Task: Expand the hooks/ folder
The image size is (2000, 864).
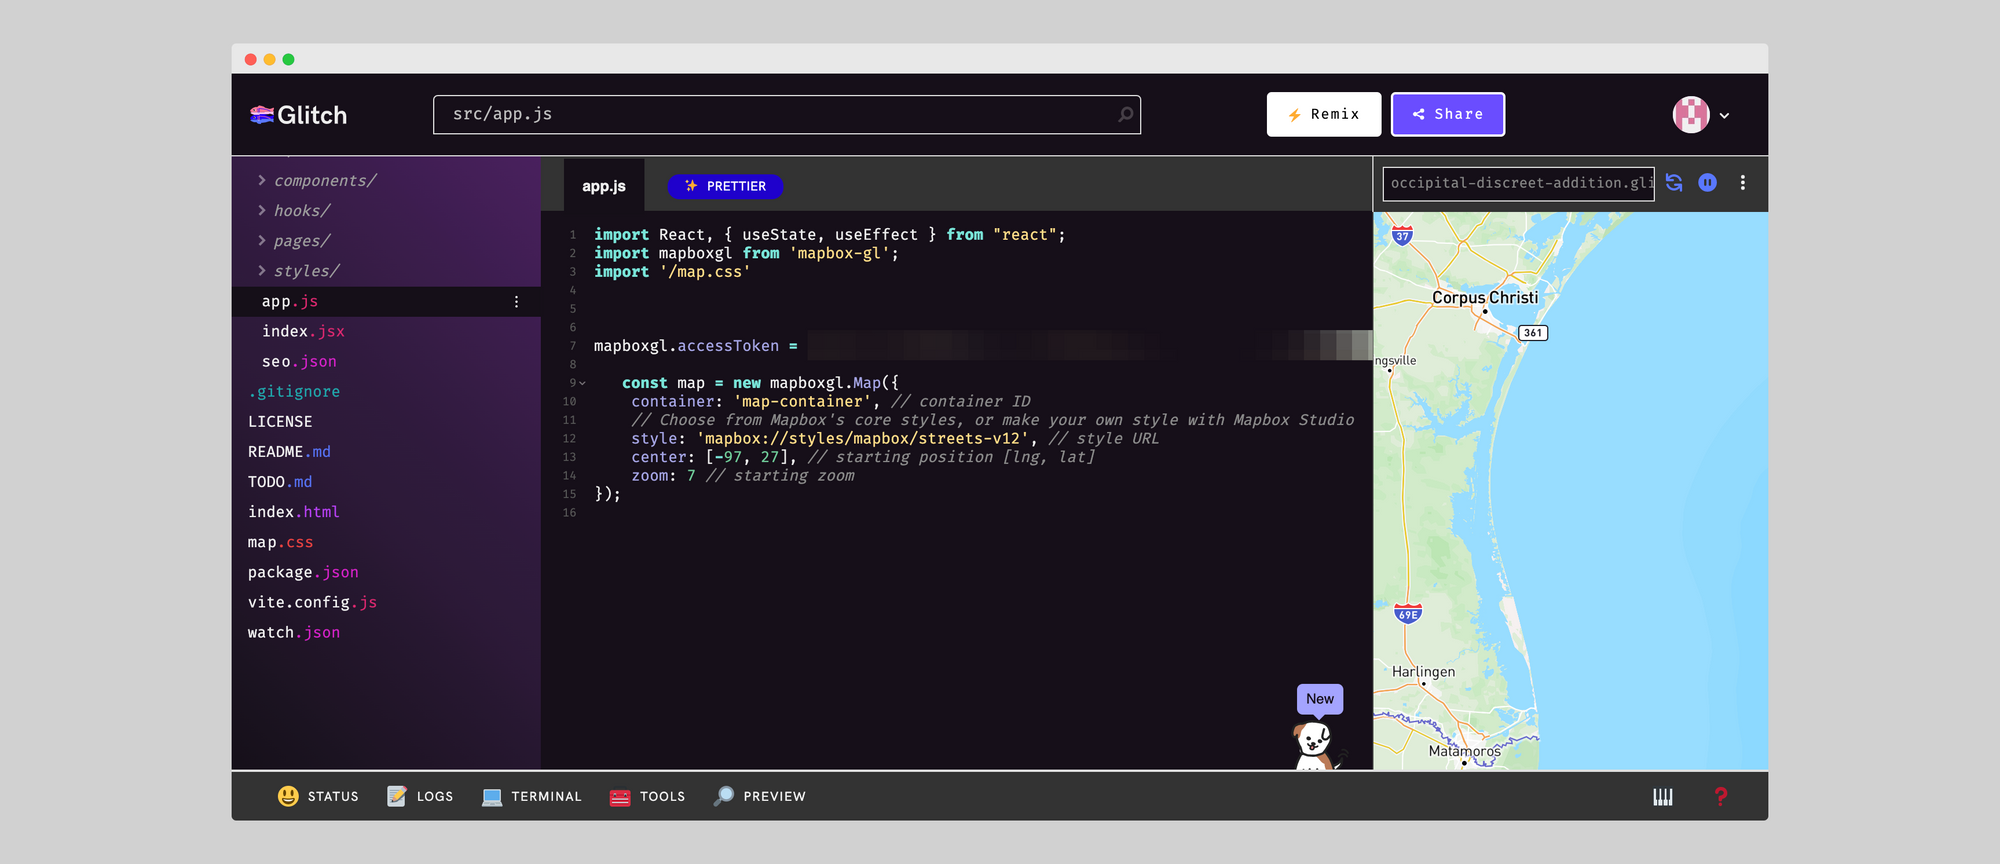Action: click(262, 211)
